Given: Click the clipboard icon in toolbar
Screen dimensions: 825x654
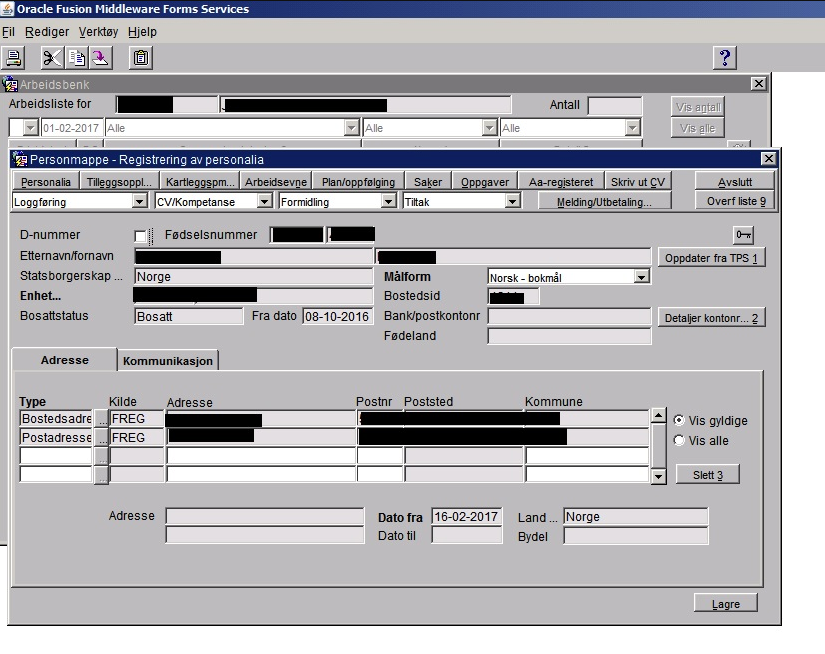Looking at the screenshot, I should pyautogui.click(x=140, y=58).
